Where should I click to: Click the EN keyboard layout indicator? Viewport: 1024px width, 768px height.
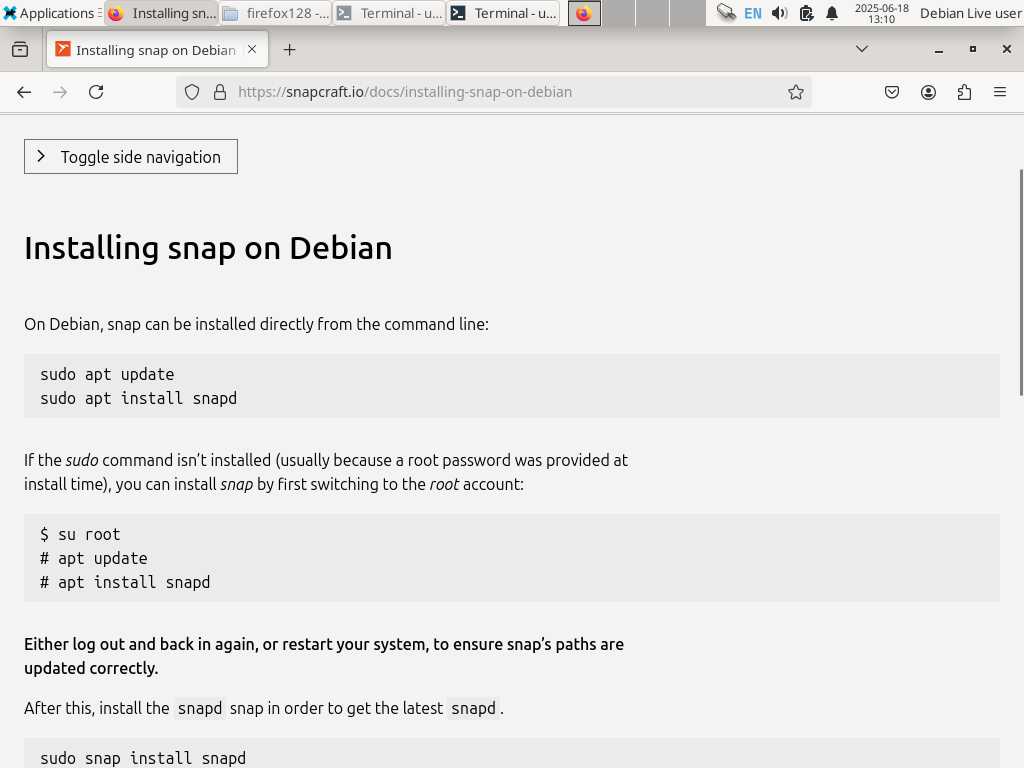(x=752, y=13)
